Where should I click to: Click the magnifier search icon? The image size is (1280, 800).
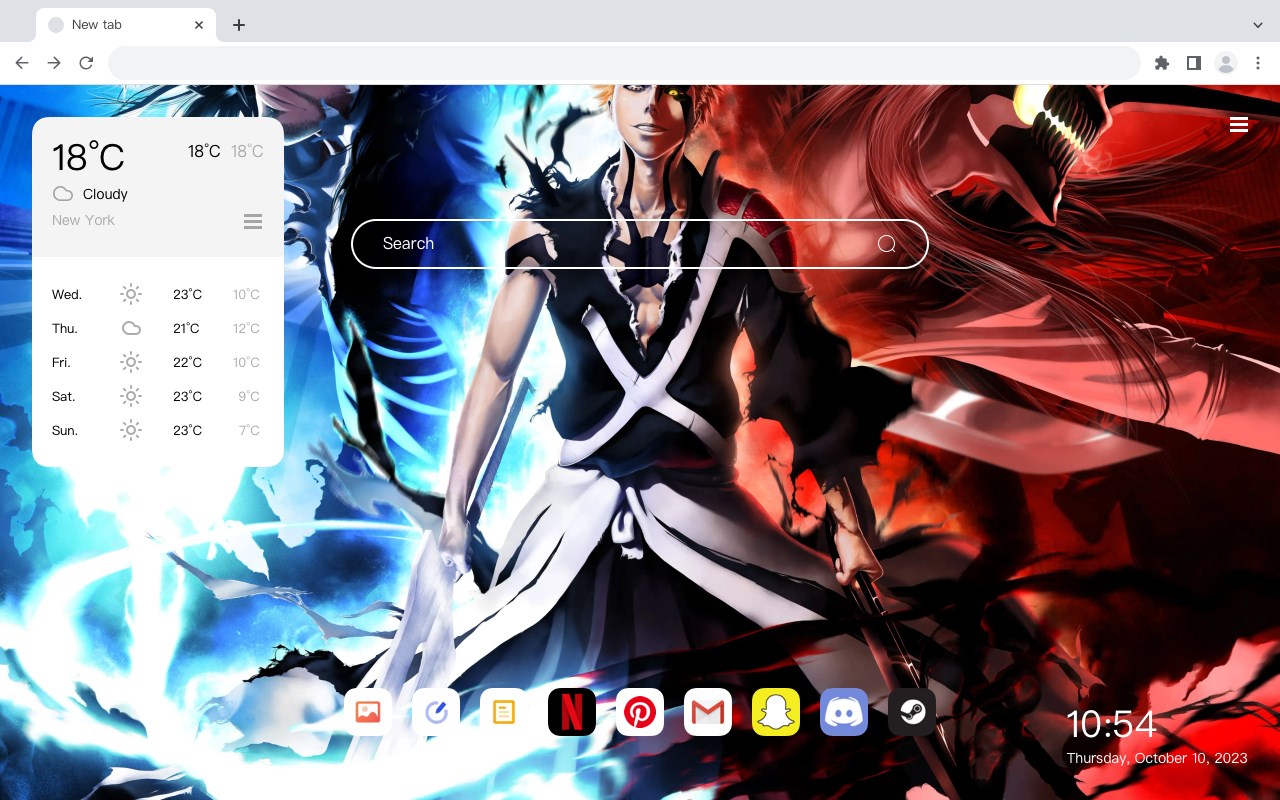click(886, 244)
